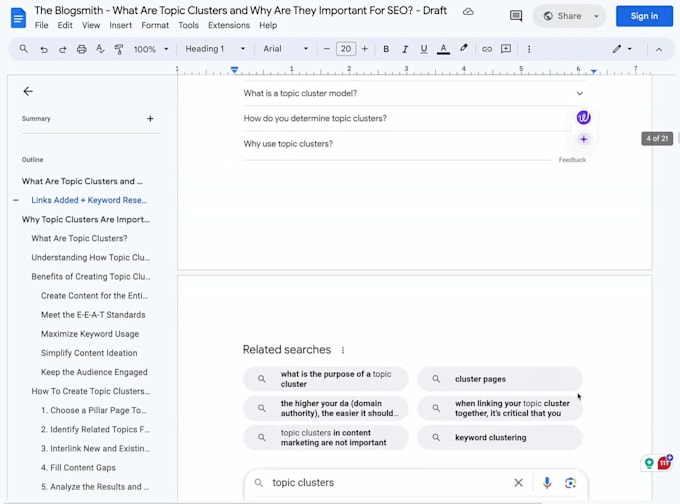Click the cluster pages related search
Viewport: 680px width, 504px height.
pyautogui.click(x=500, y=379)
